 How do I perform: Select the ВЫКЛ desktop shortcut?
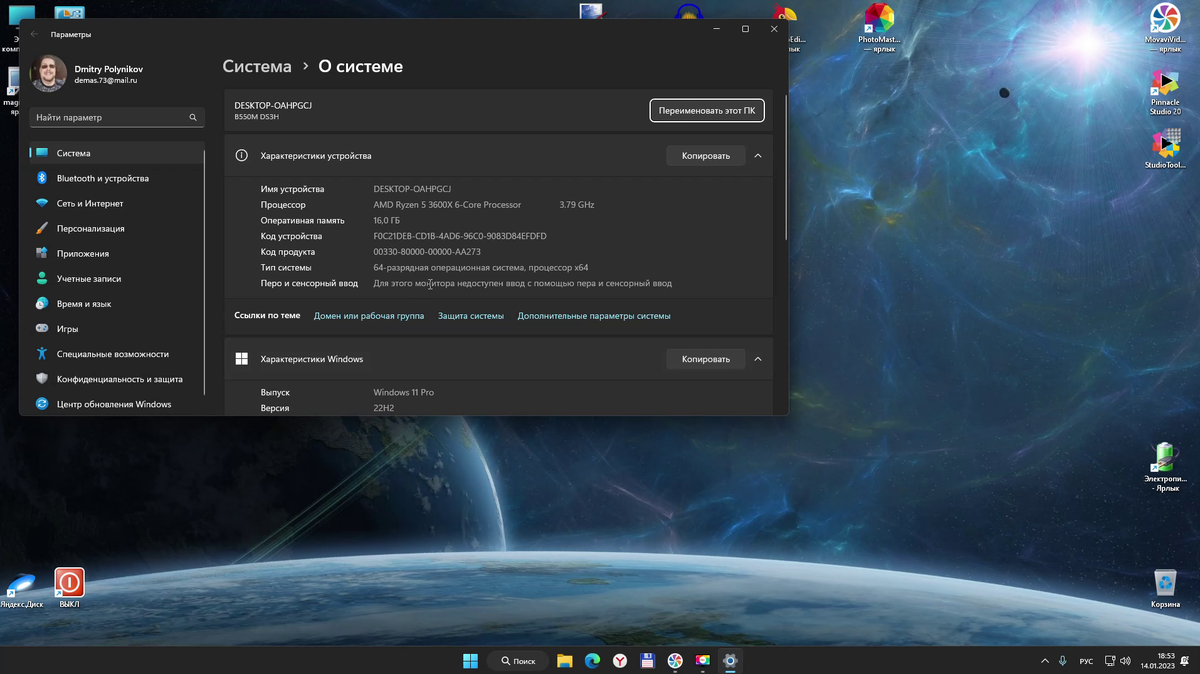tap(69, 589)
